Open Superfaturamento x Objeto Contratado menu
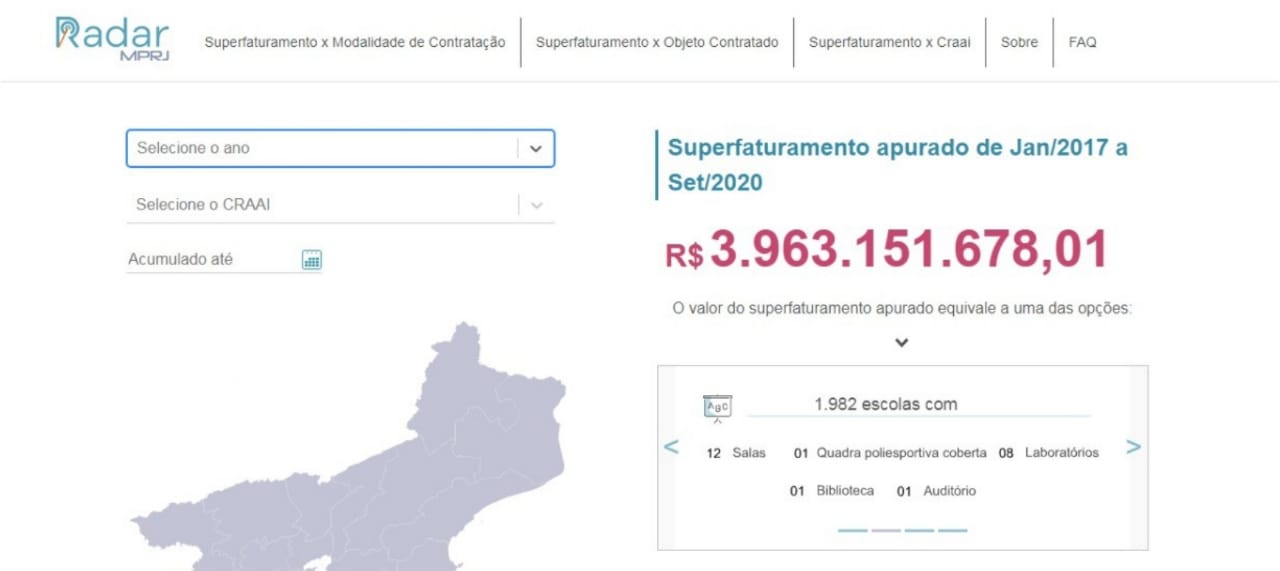The height and width of the screenshot is (571, 1280). (x=657, y=42)
